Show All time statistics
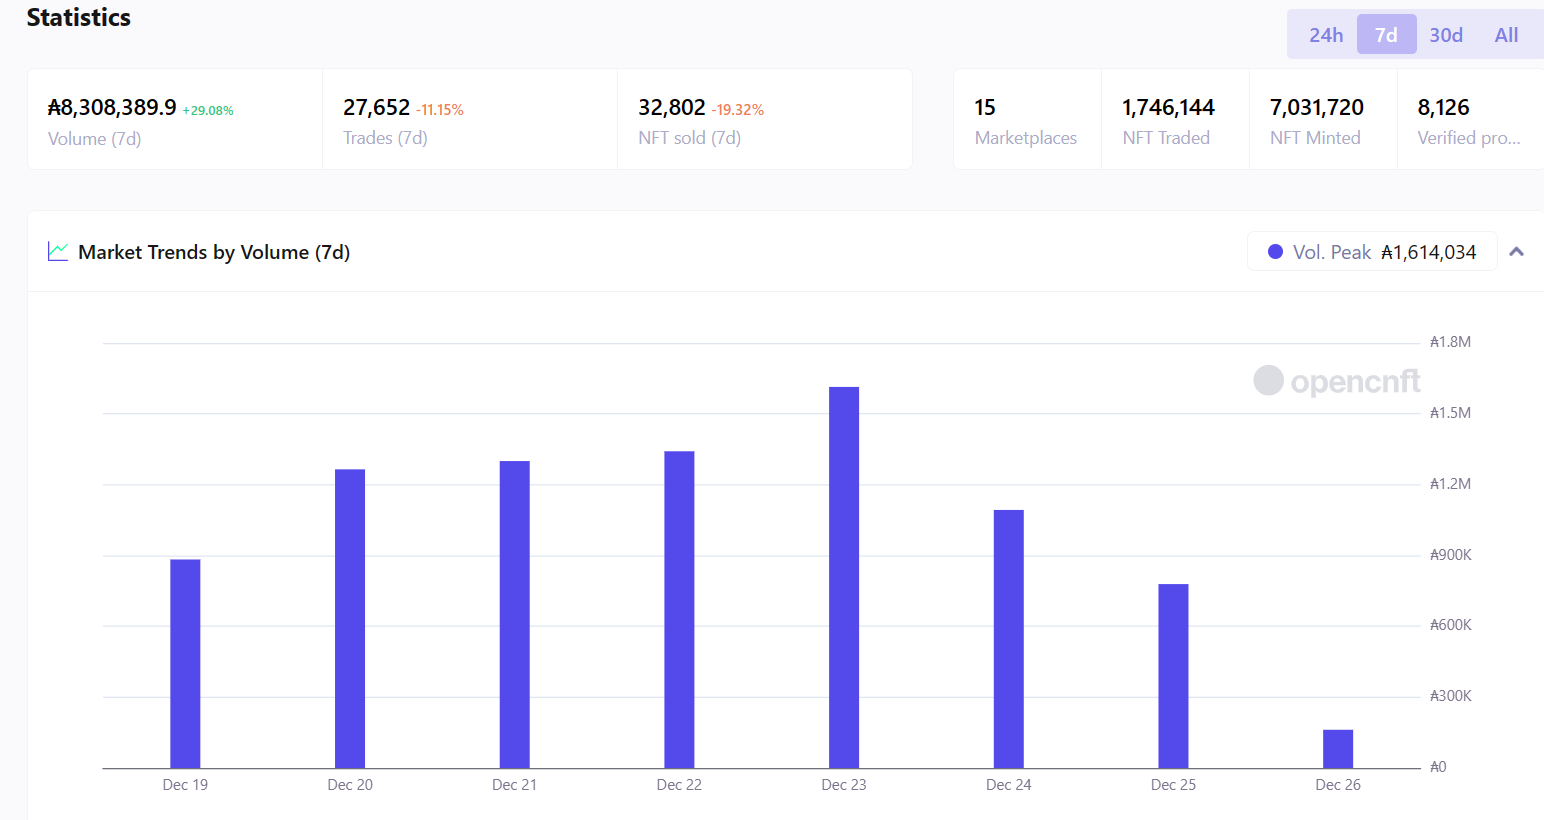Viewport: 1544px width, 820px height. click(x=1506, y=35)
